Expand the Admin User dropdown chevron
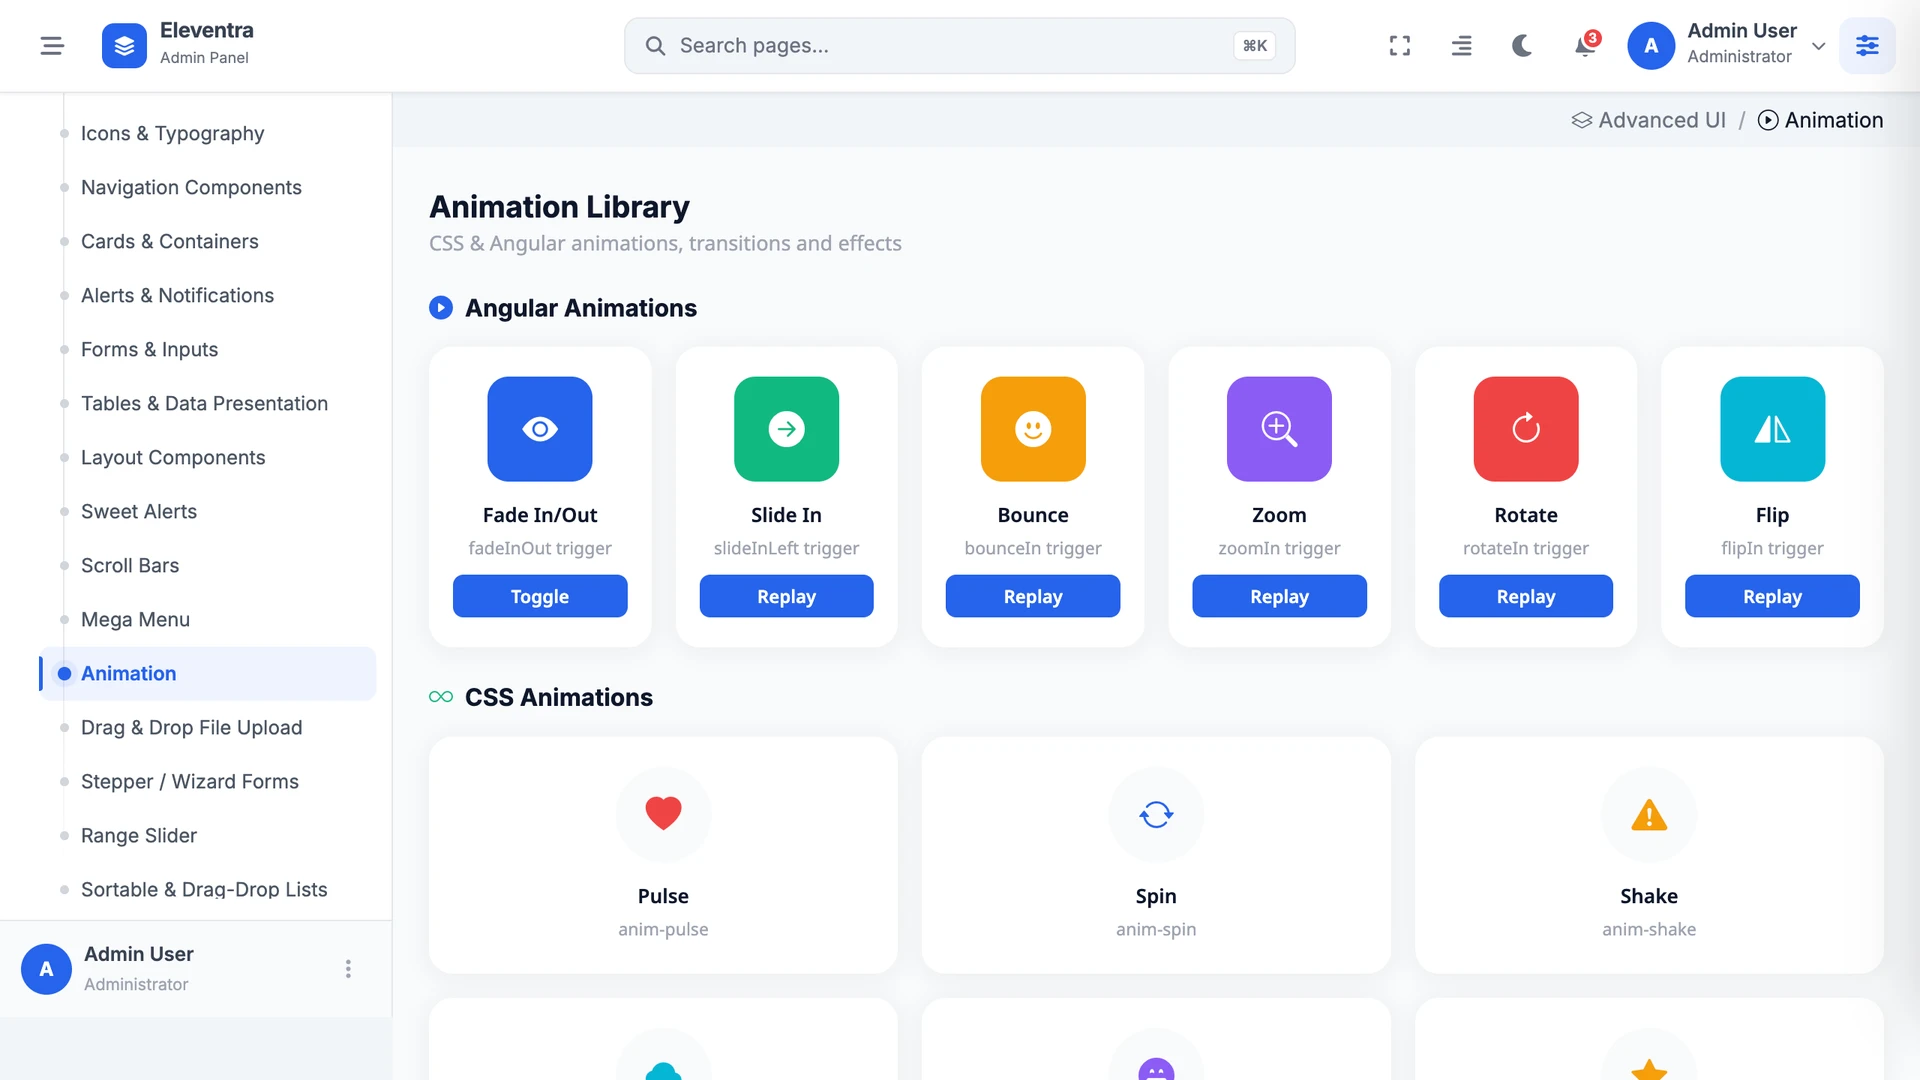Screen dimensions: 1920x1080 click(x=1819, y=46)
